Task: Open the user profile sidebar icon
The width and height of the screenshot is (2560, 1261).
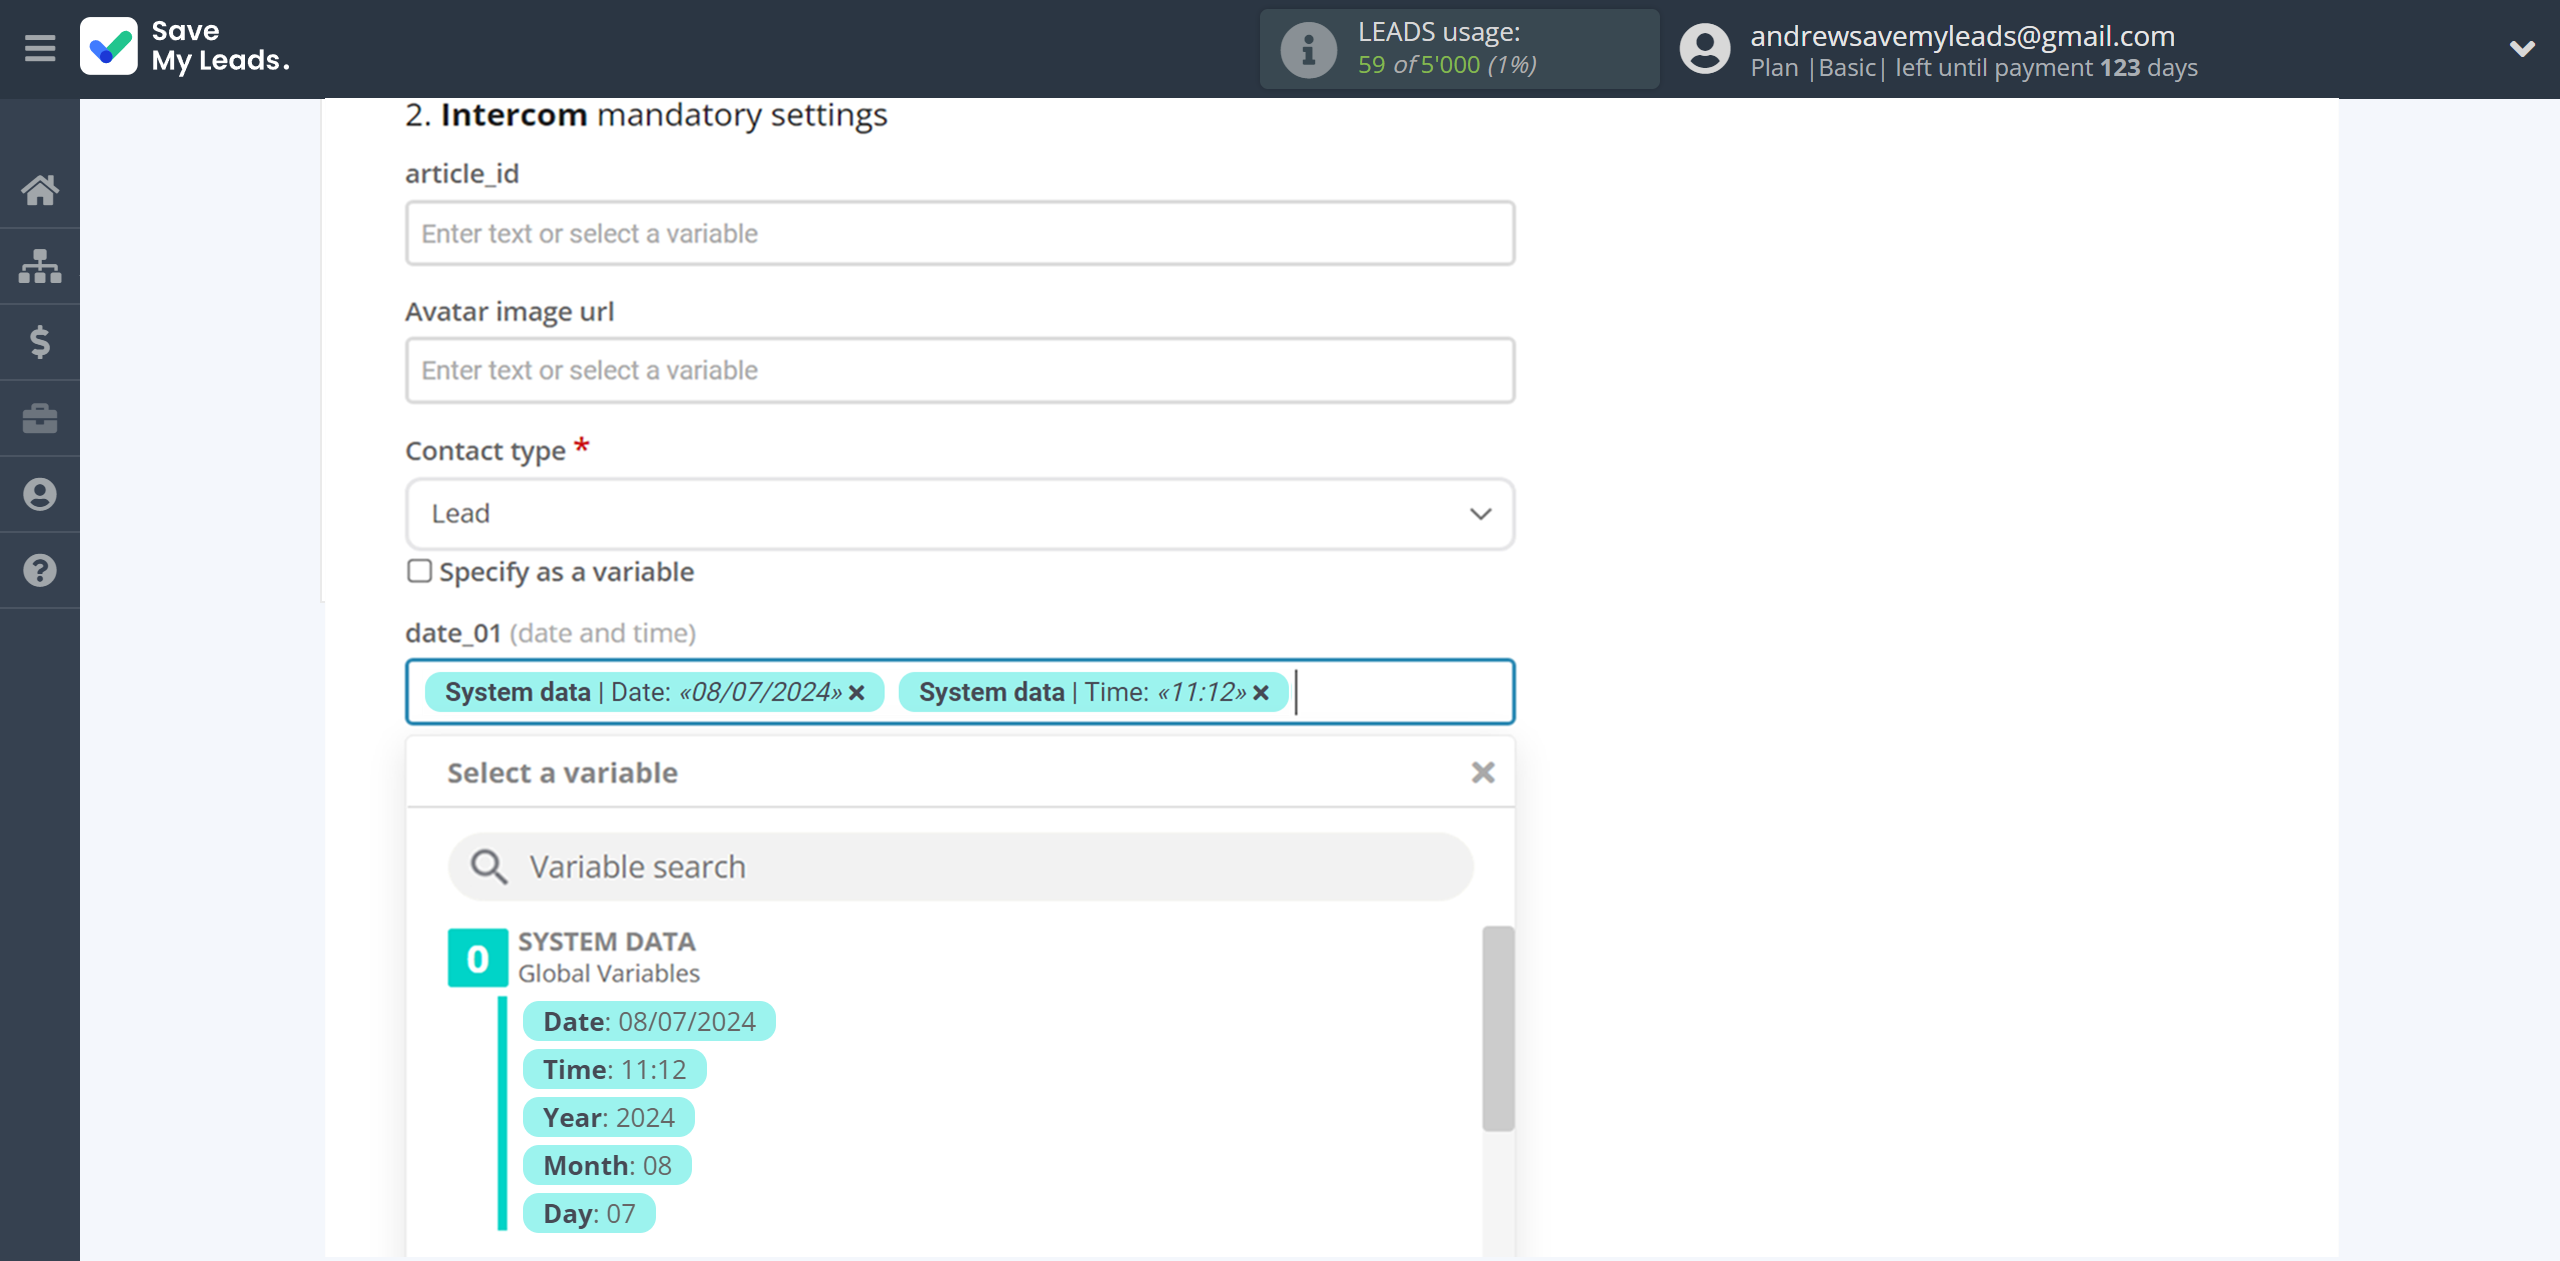Action: pos(40,494)
